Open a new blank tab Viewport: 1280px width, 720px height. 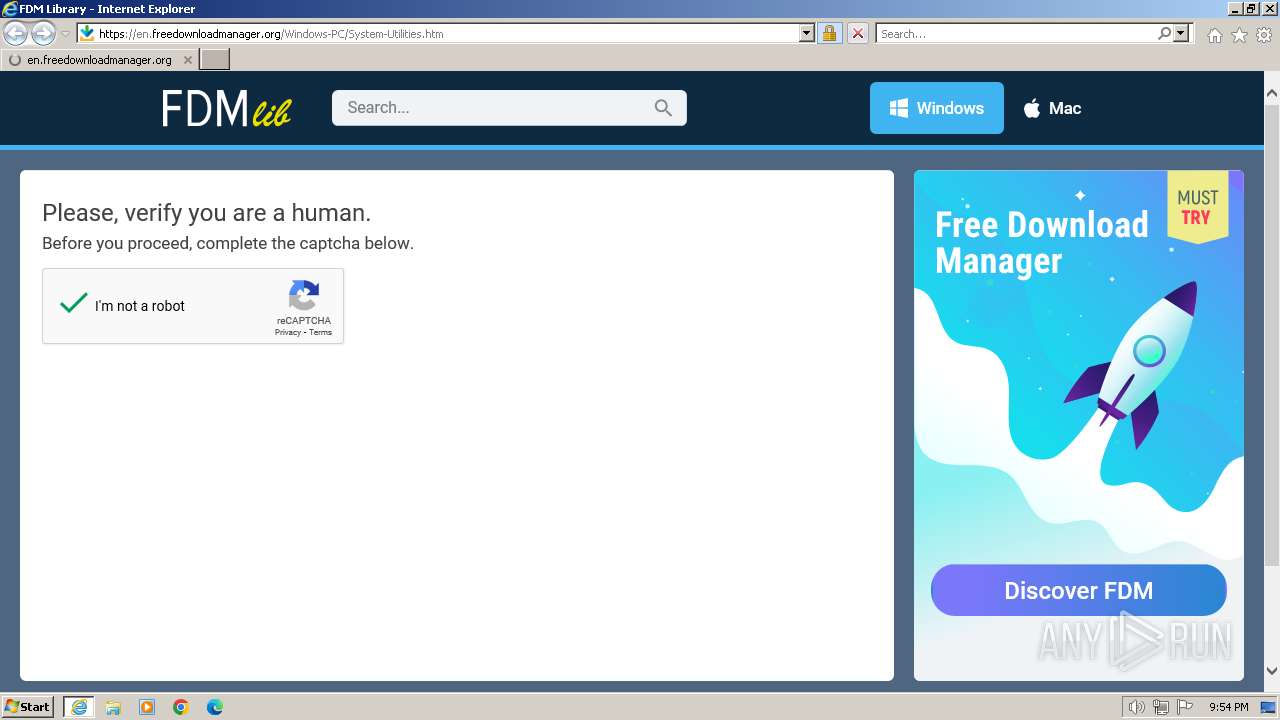pos(215,59)
